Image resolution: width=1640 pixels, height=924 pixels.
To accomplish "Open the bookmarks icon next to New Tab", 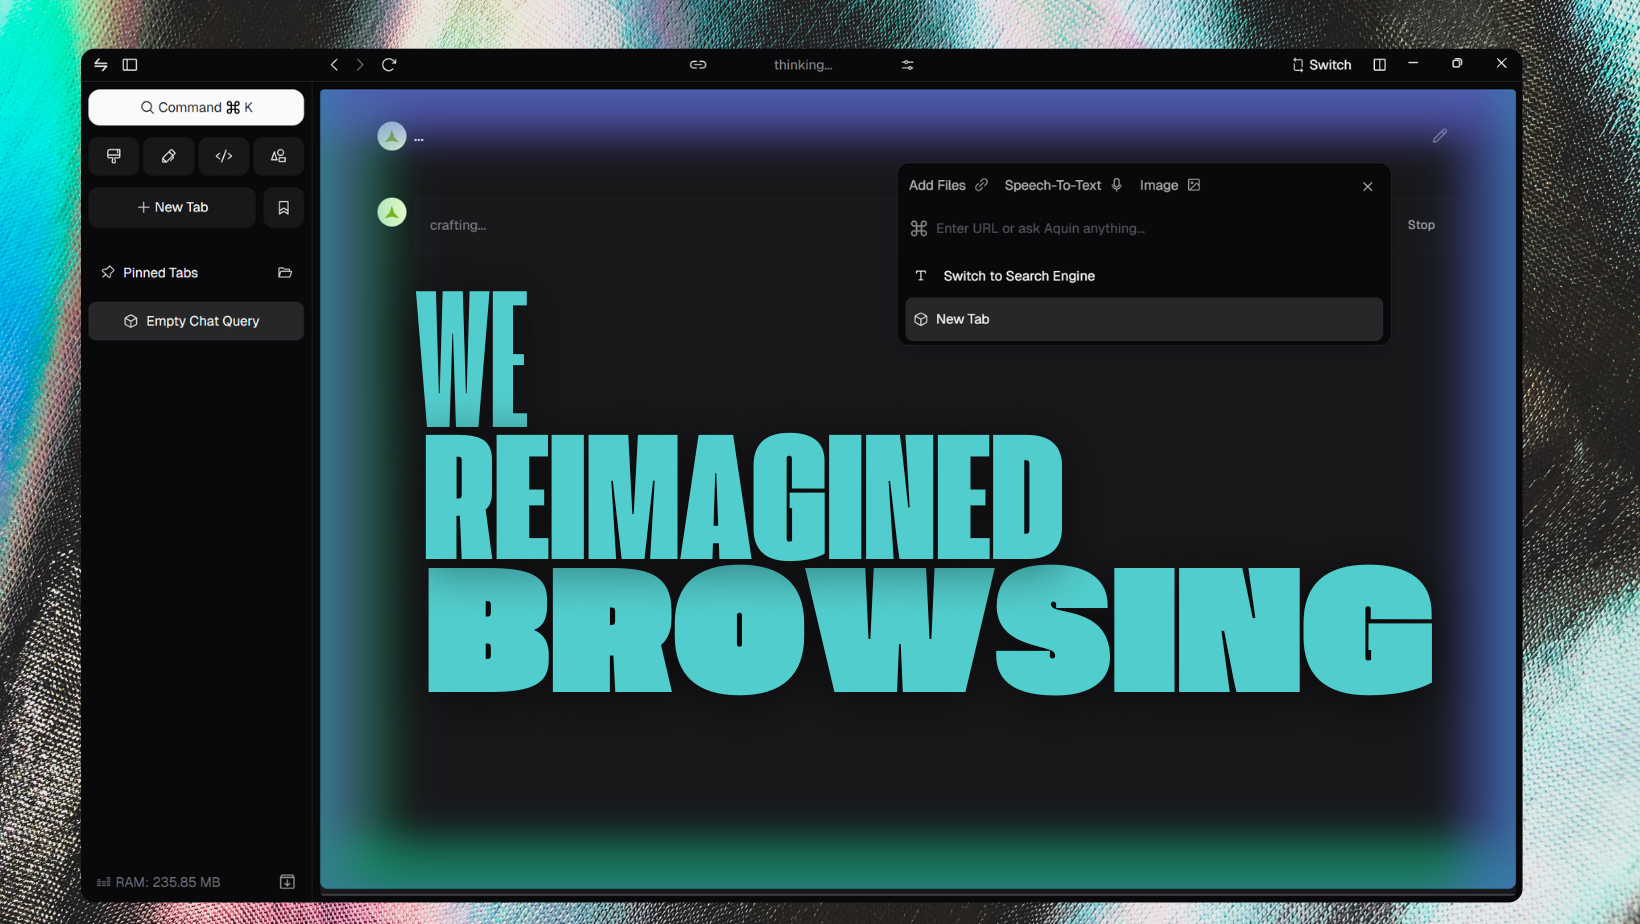I will [x=283, y=207].
